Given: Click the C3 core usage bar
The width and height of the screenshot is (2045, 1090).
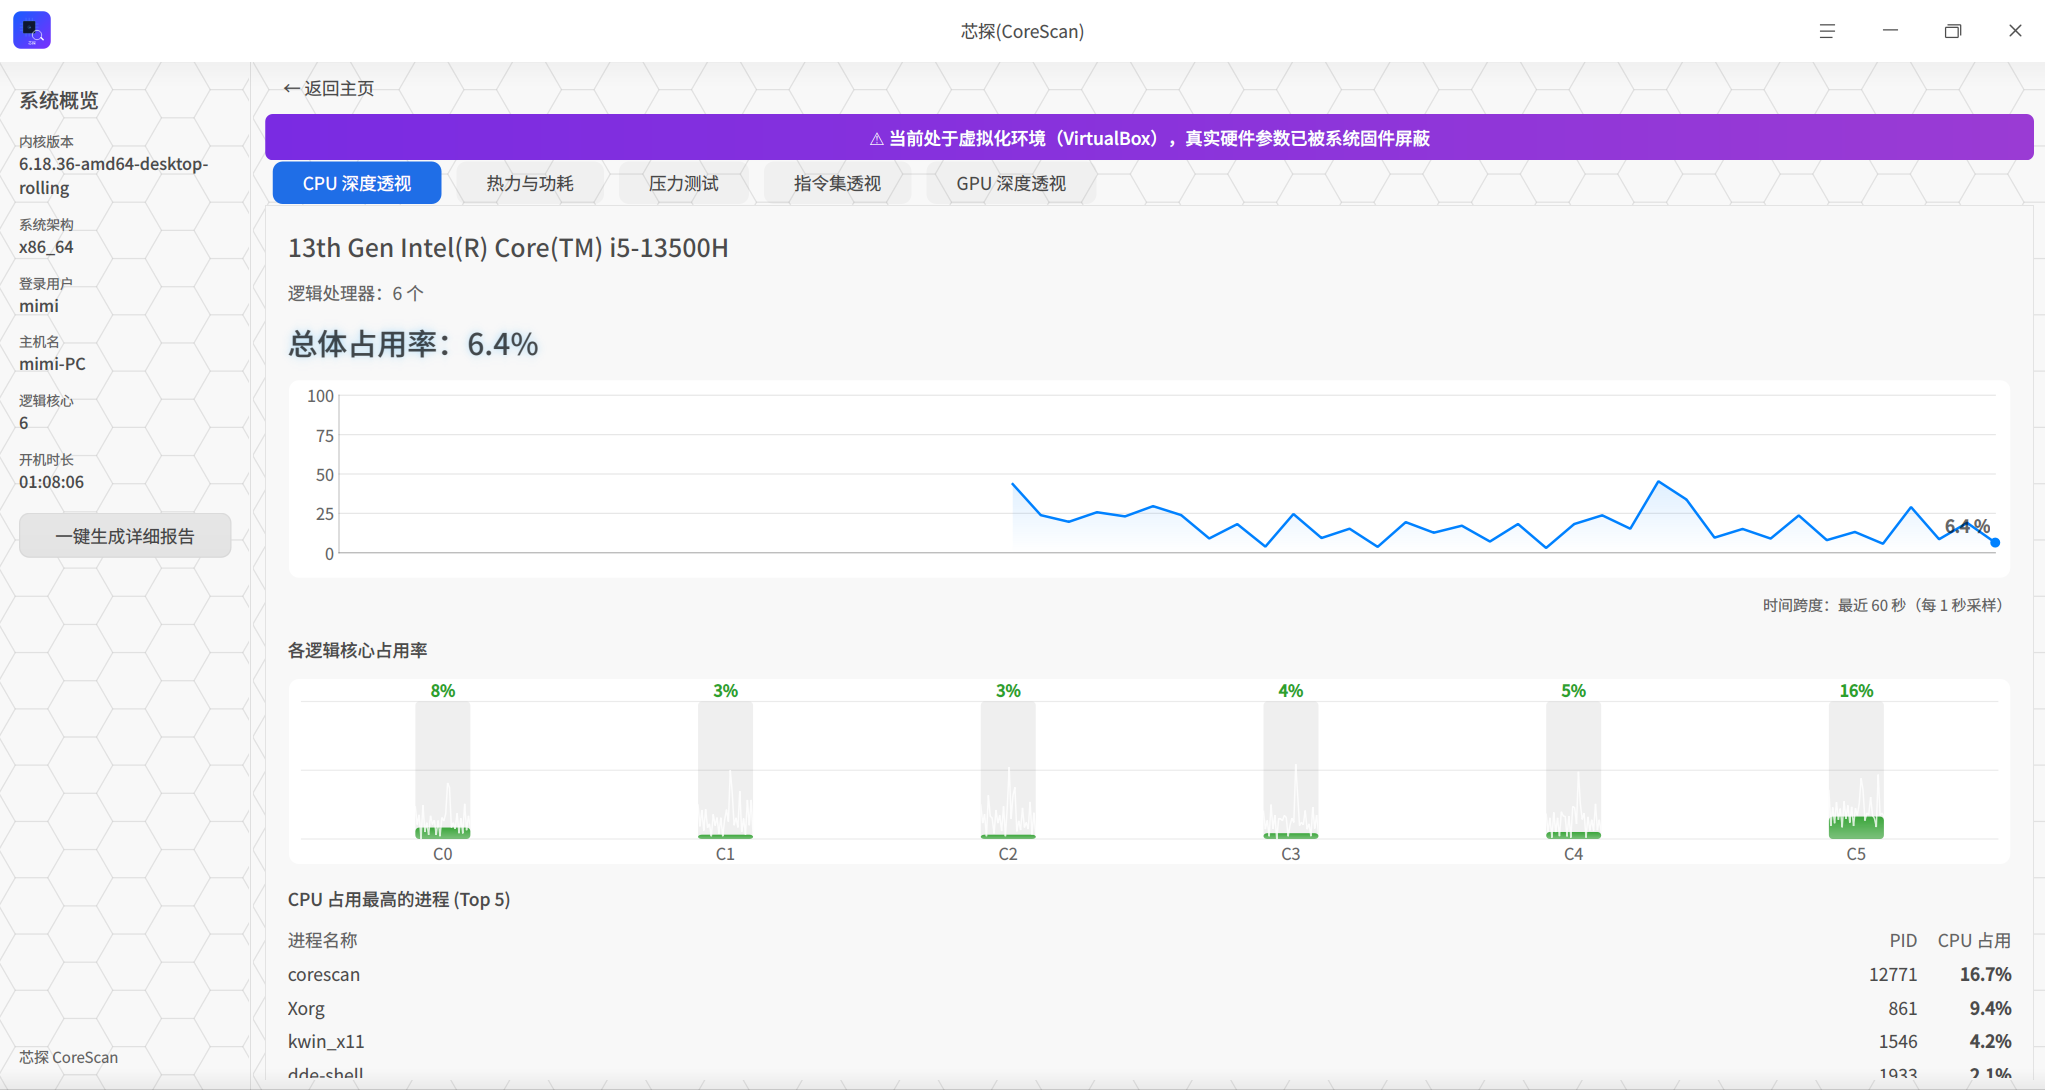Looking at the screenshot, I should (x=1291, y=770).
